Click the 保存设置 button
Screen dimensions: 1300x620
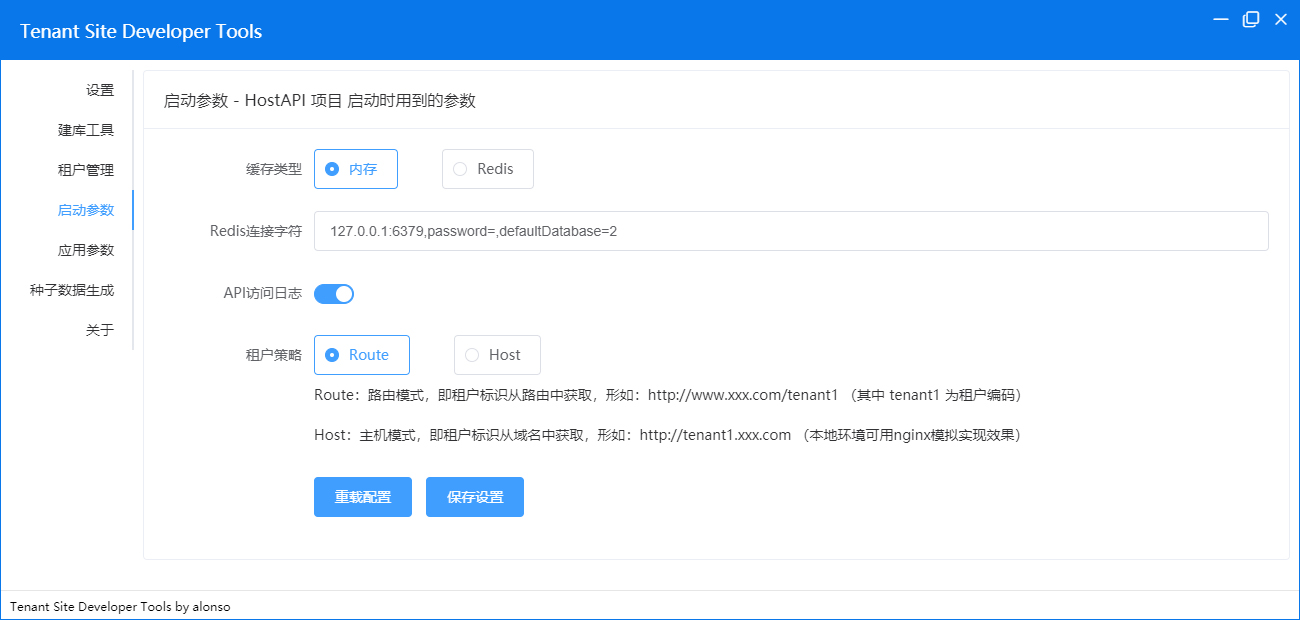[x=475, y=497]
